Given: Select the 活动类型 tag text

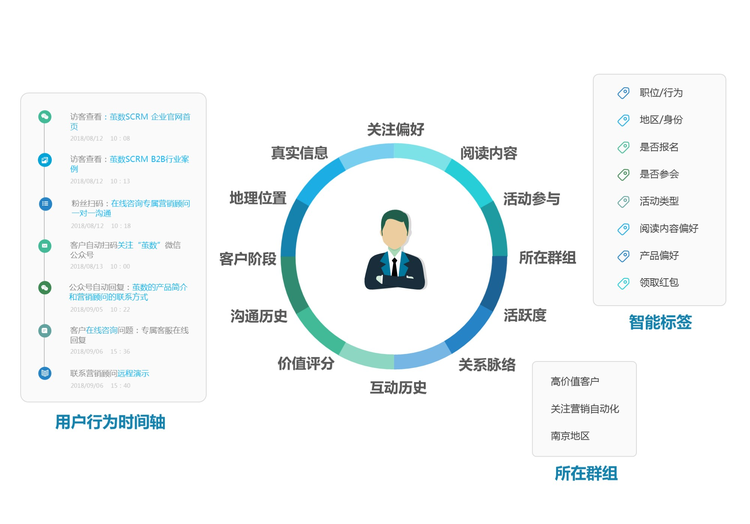Looking at the screenshot, I should (659, 201).
